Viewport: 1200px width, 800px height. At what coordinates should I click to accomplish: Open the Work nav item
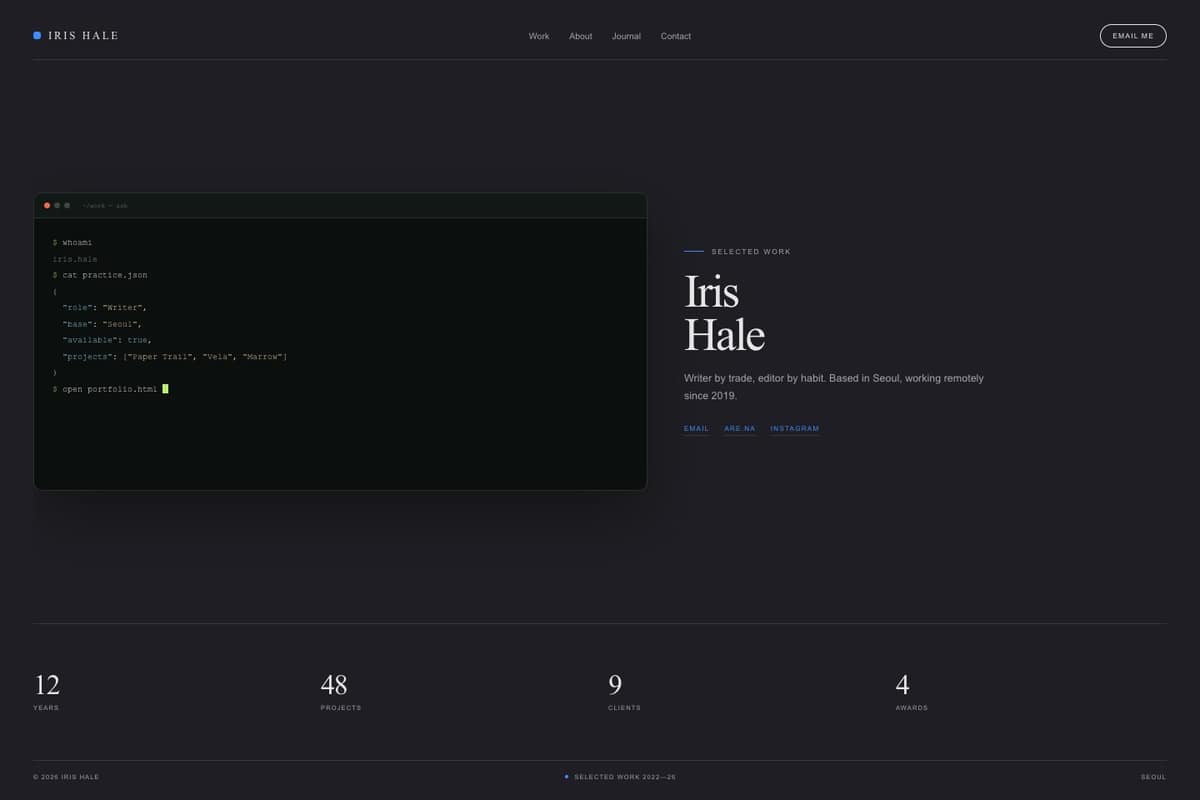539,36
